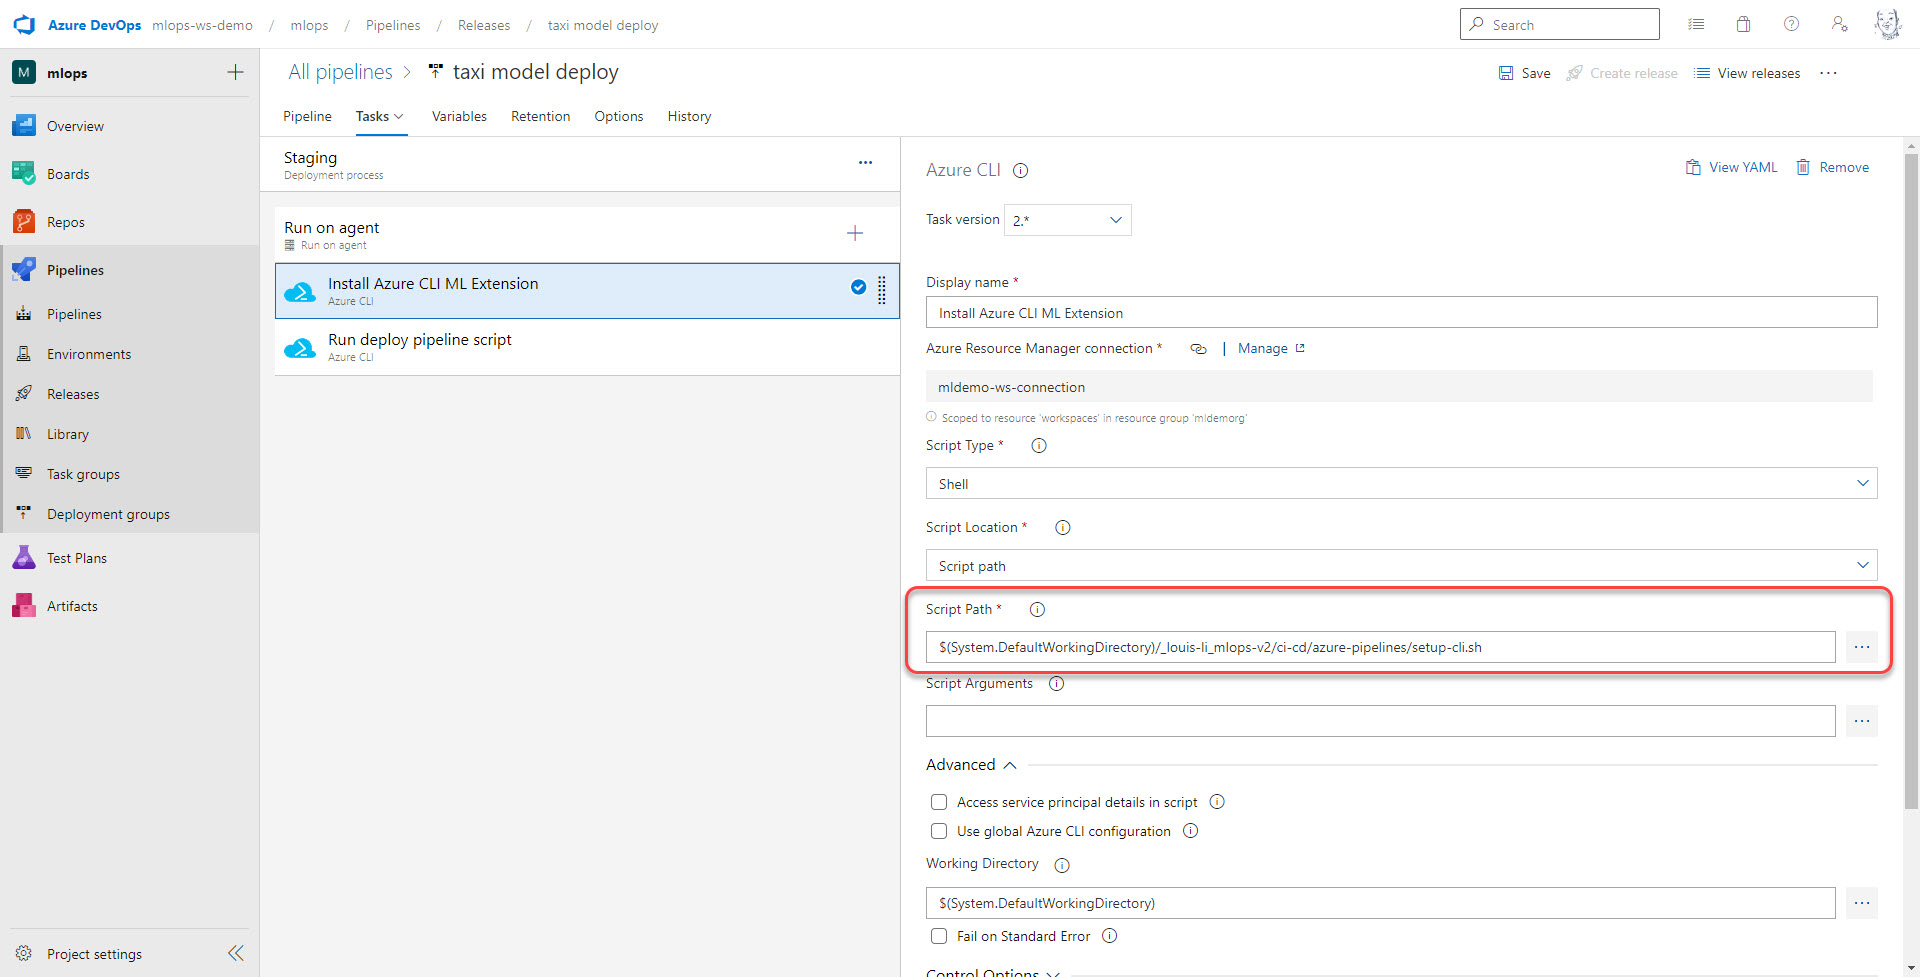1920x977 pixels.
Task: Open user settings icon in header
Action: (x=1839, y=24)
